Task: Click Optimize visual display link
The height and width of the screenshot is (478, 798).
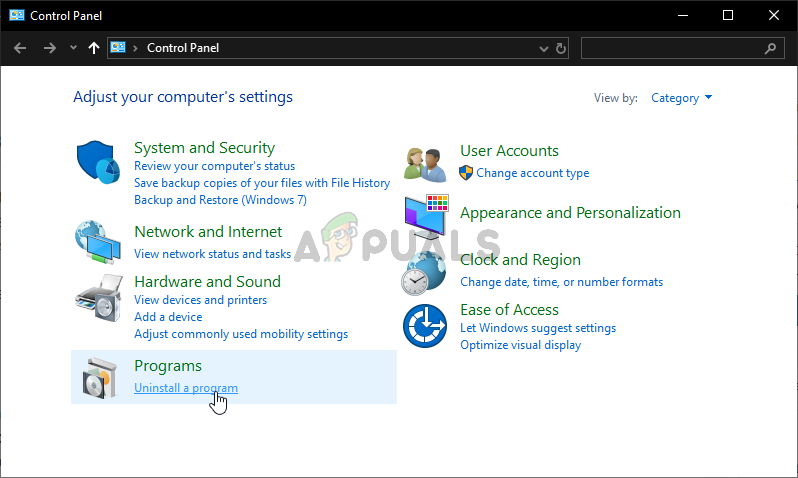Action: (x=520, y=345)
